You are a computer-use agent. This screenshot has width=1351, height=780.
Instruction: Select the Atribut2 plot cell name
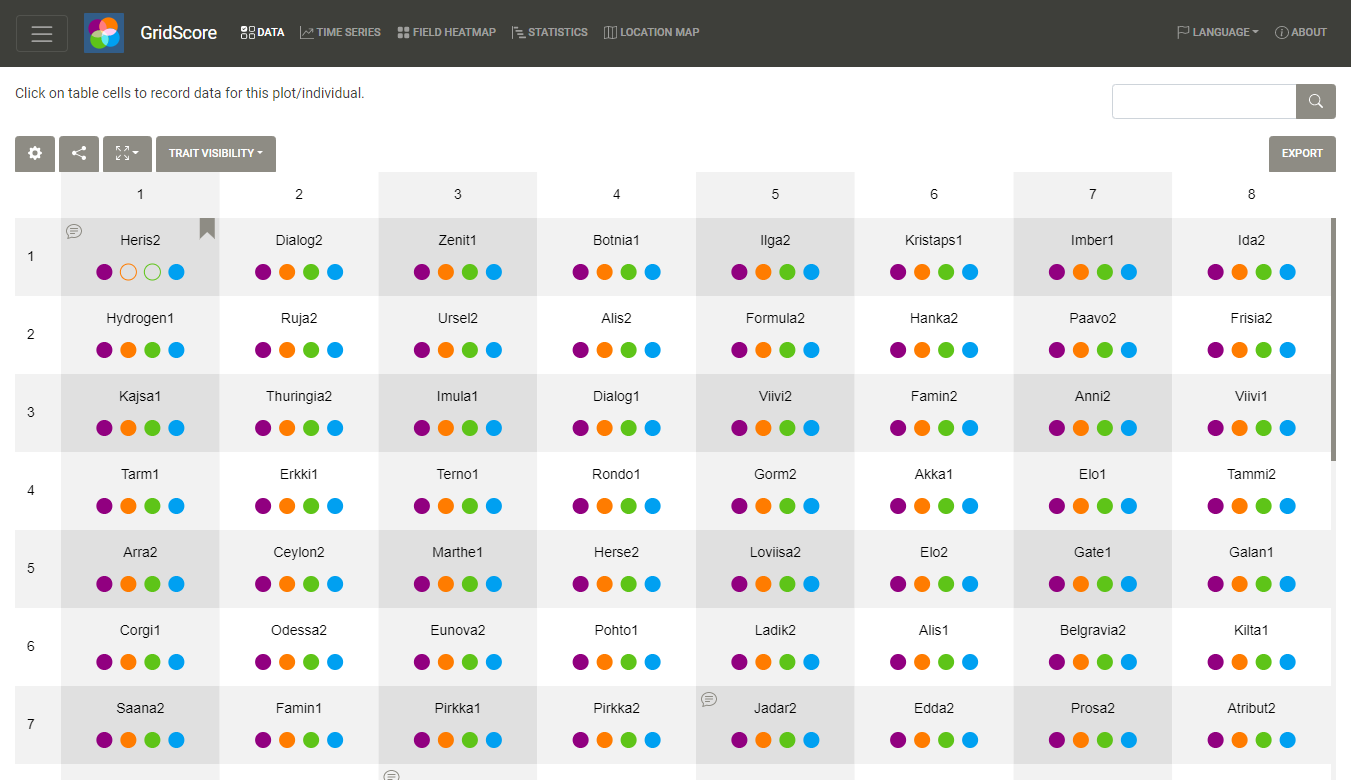[x=1251, y=708]
